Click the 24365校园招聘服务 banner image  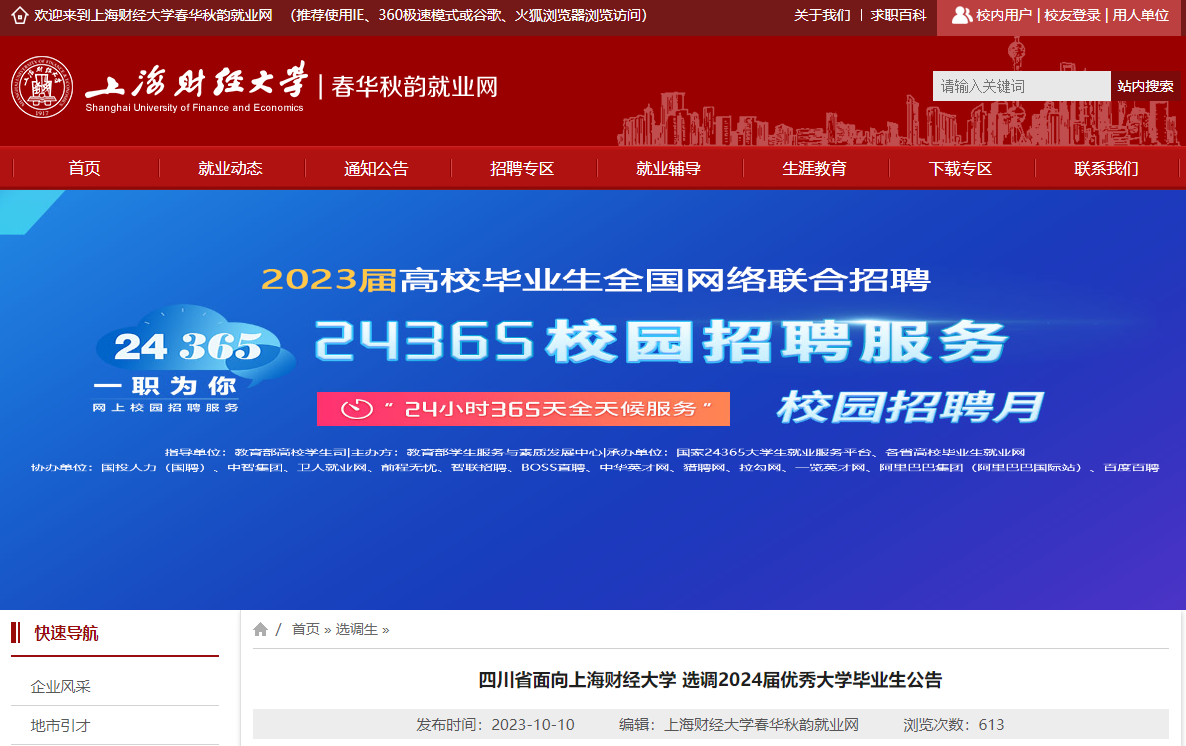pyautogui.click(x=593, y=399)
